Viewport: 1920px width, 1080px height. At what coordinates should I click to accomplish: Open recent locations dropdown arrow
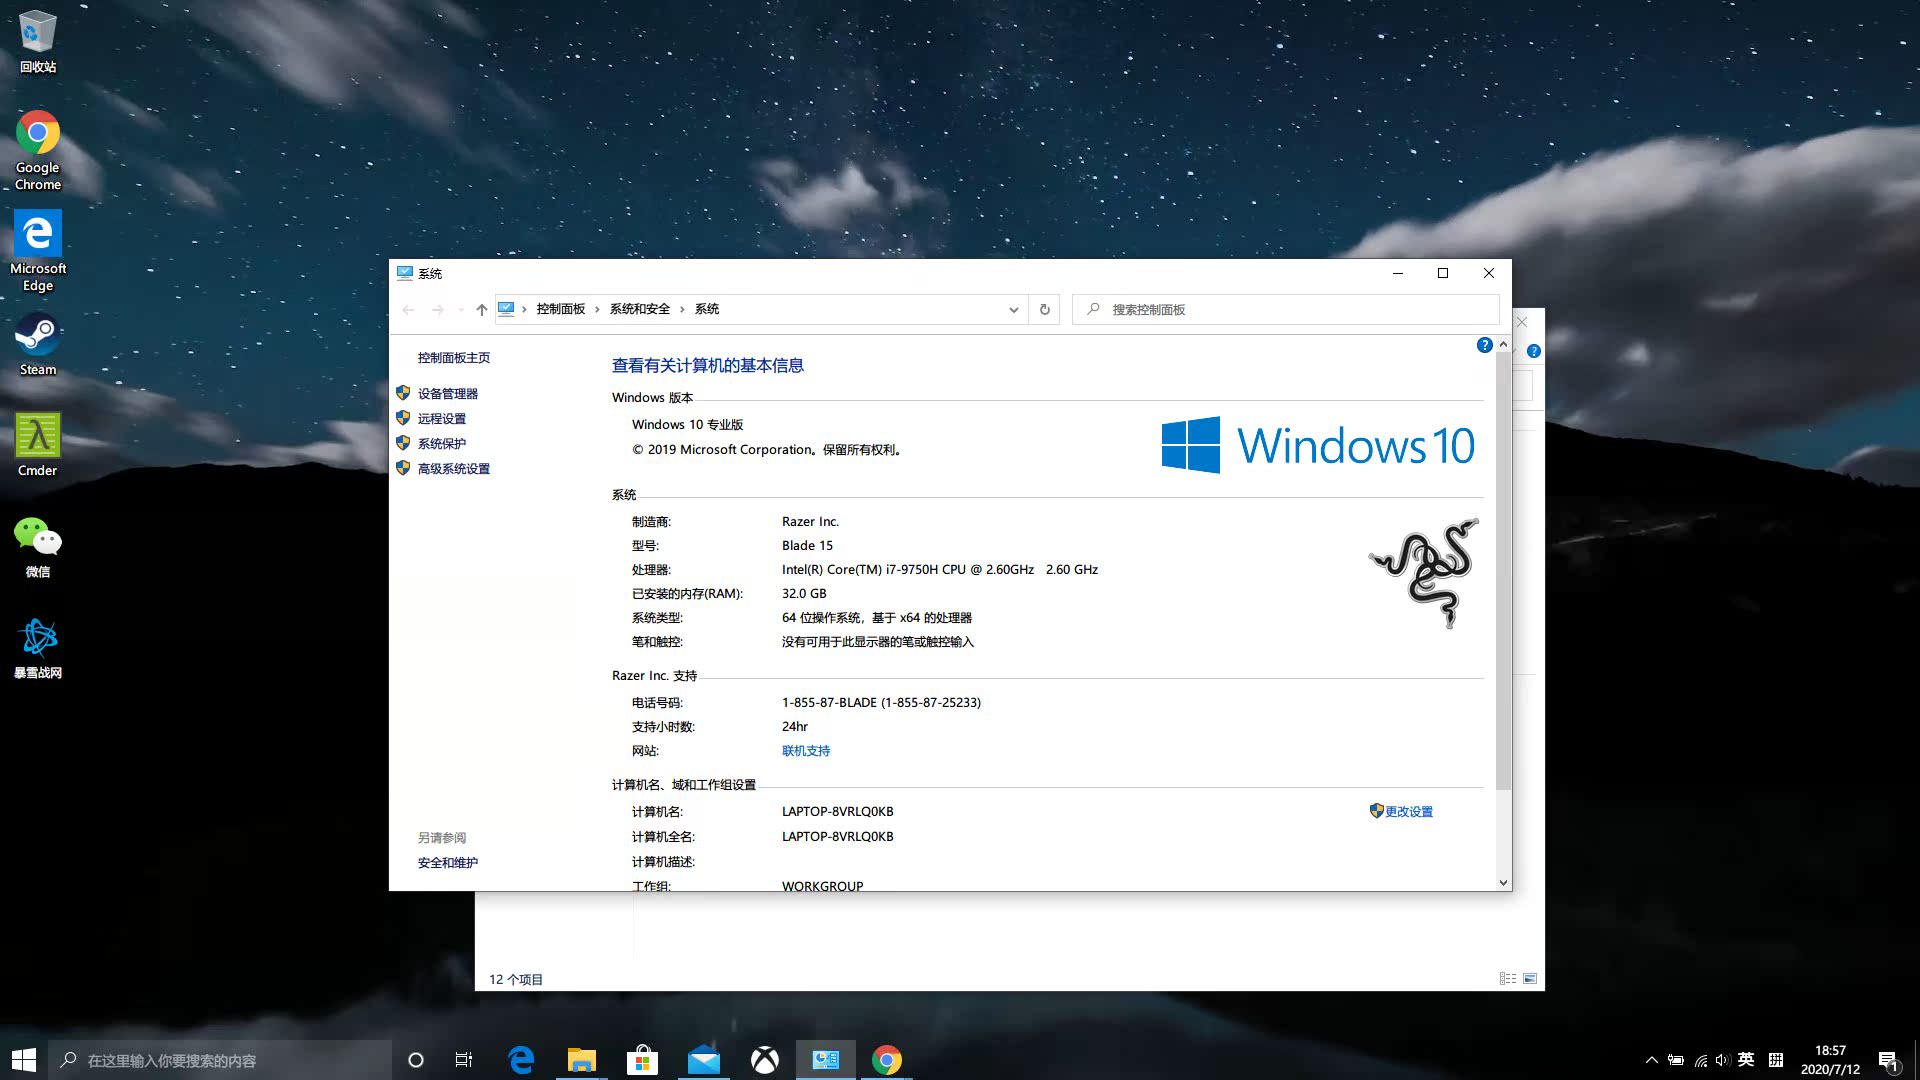click(x=460, y=309)
